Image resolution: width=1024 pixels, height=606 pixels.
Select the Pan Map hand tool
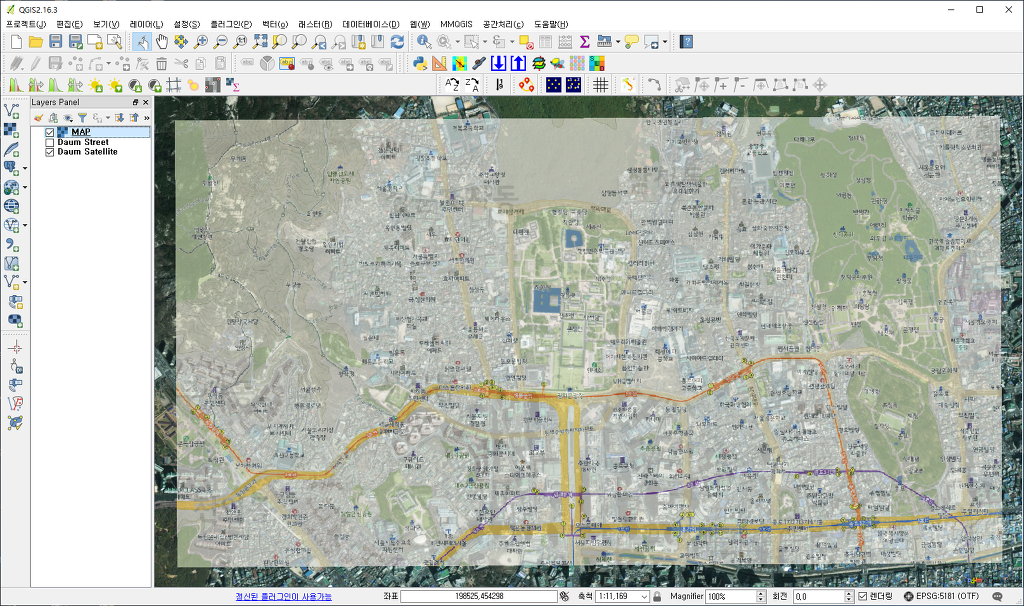click(x=161, y=42)
